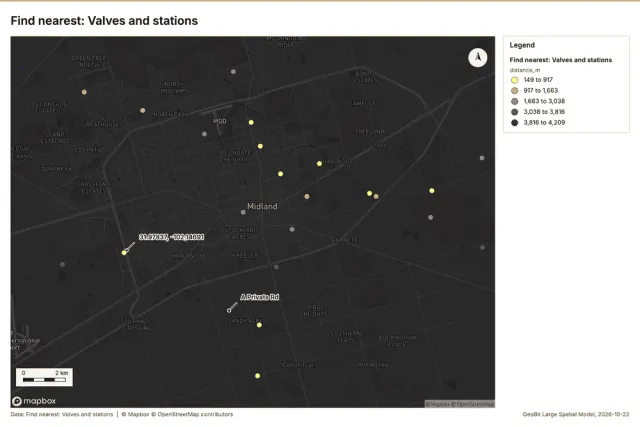The width and height of the screenshot is (640, 427).
Task: Click the Green Tree North neighborhood label
Action: pos(89,62)
